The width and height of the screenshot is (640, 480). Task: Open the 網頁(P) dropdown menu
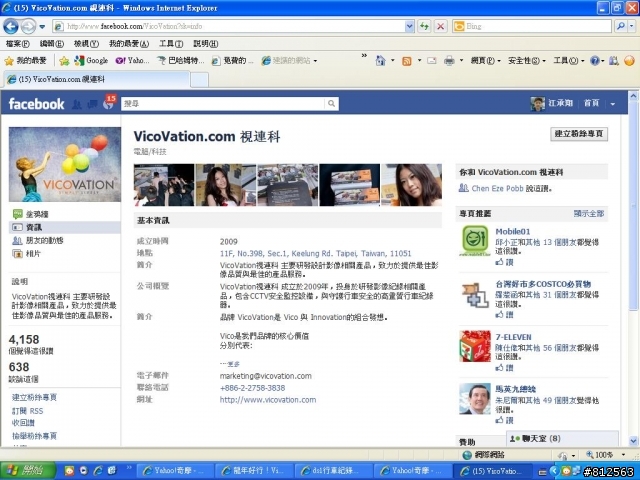pos(485,61)
